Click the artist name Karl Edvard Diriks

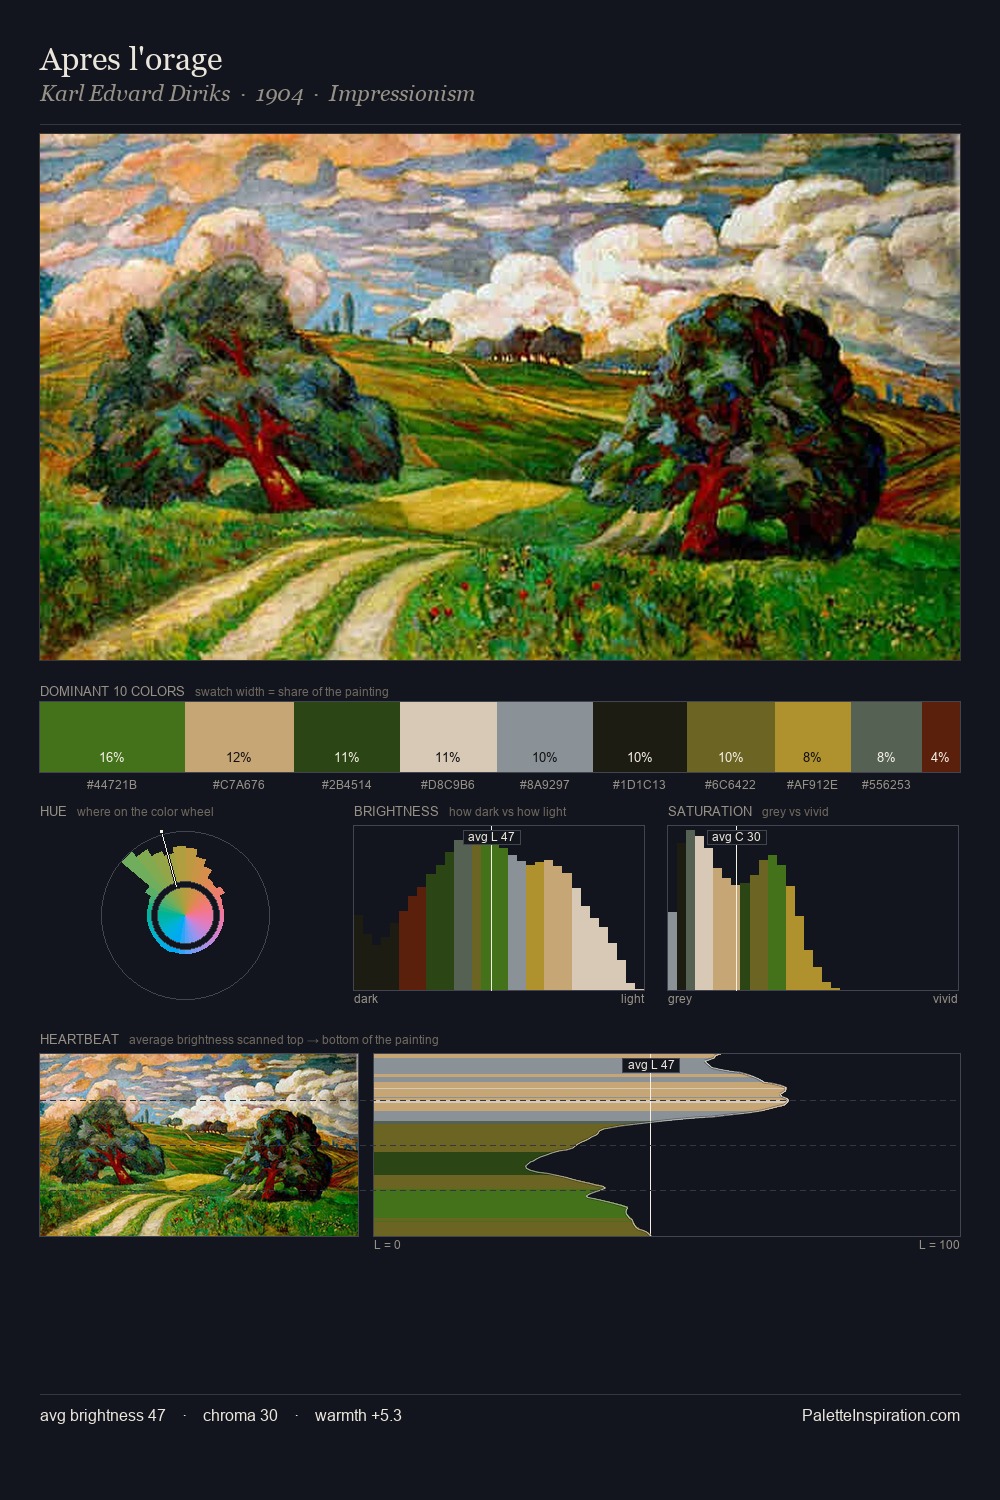(135, 94)
